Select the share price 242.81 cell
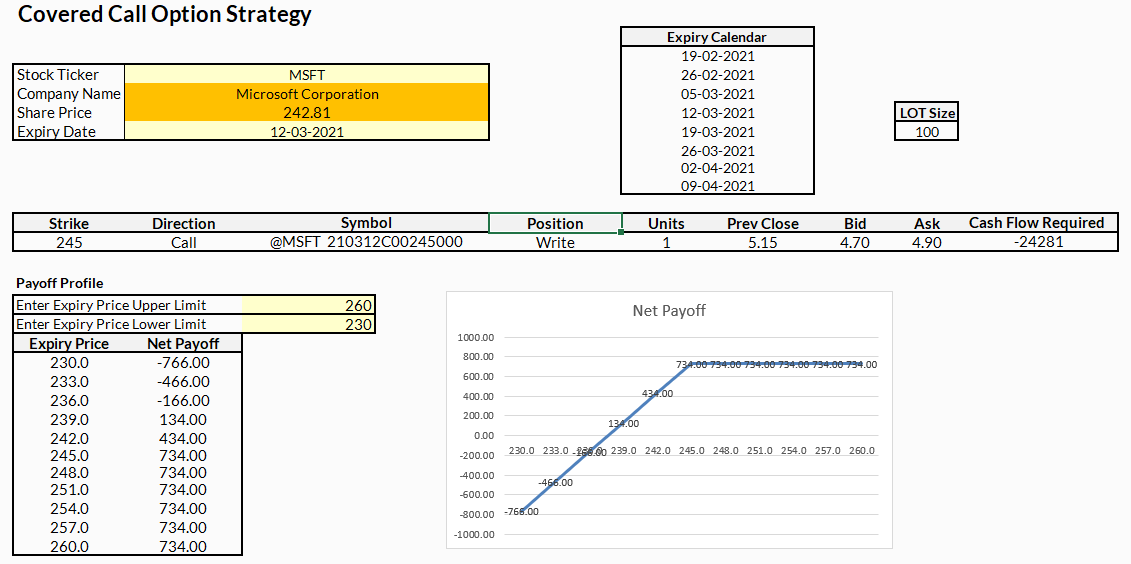This screenshot has width=1131, height=564. (x=307, y=113)
